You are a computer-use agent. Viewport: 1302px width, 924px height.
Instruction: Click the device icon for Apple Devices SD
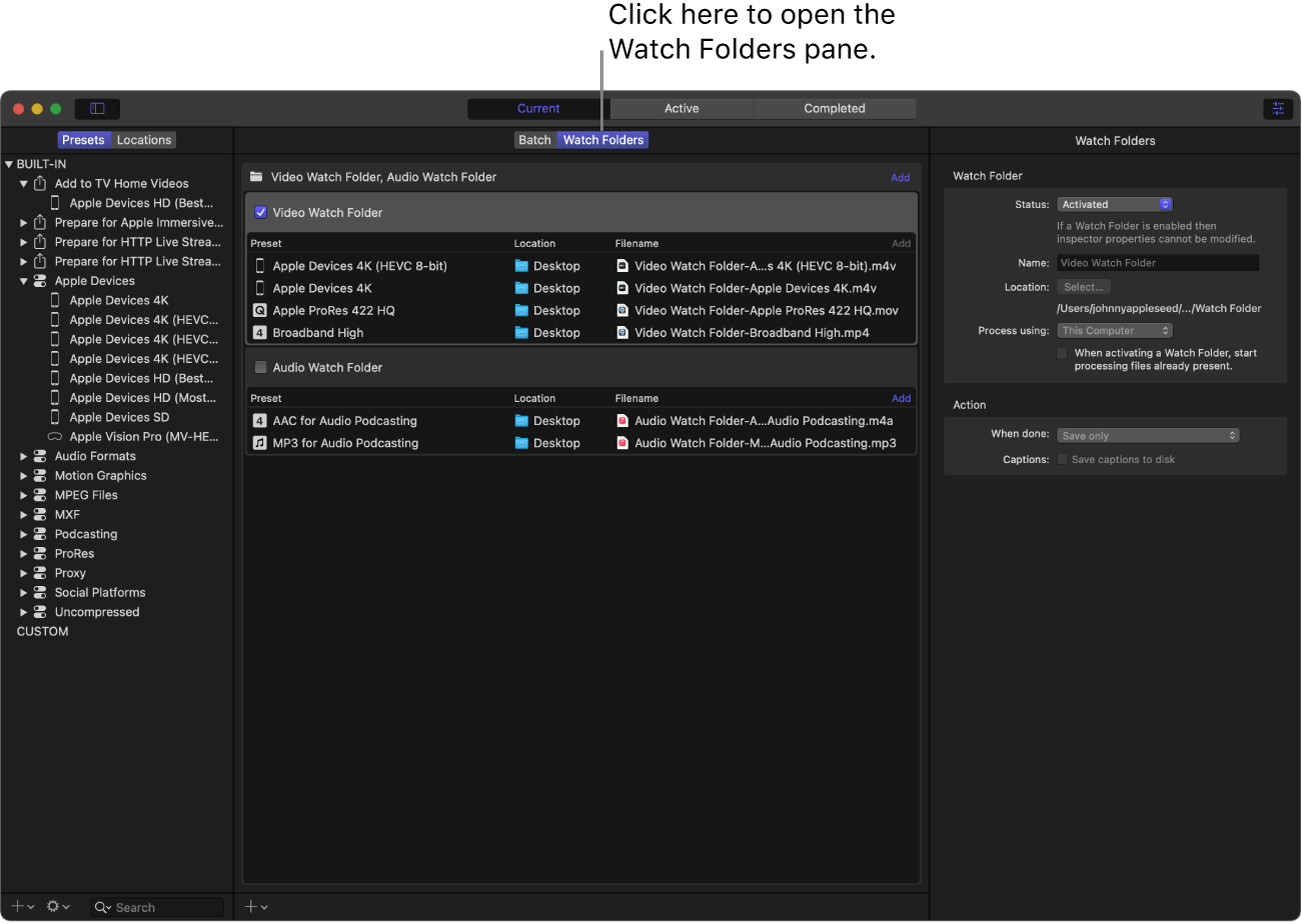(55, 417)
